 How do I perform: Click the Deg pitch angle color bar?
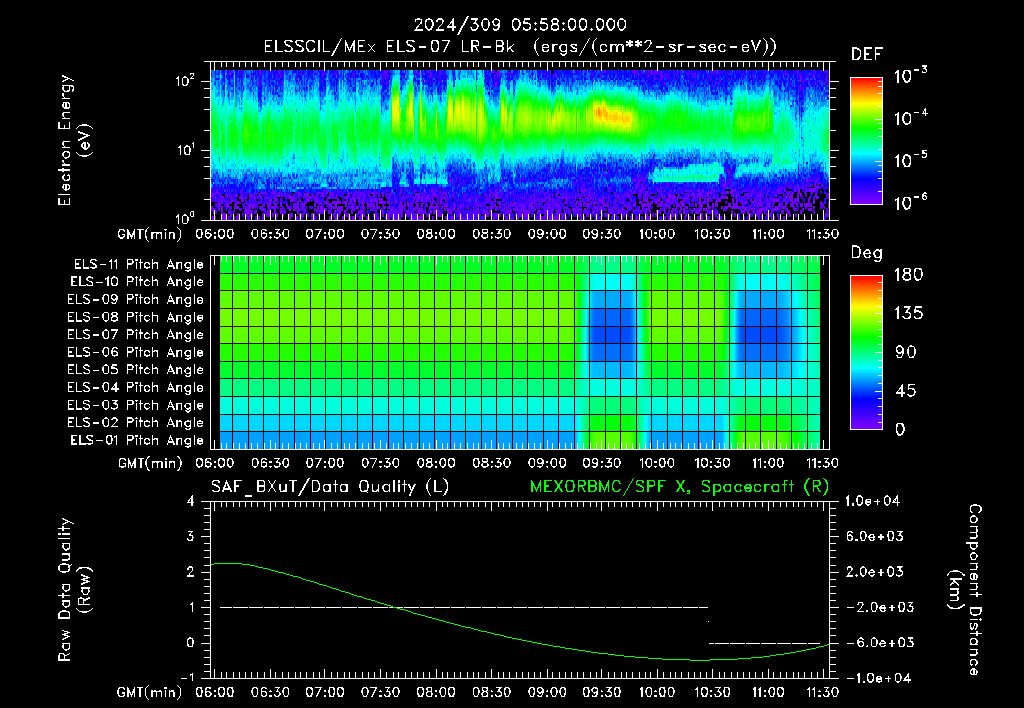[866, 352]
